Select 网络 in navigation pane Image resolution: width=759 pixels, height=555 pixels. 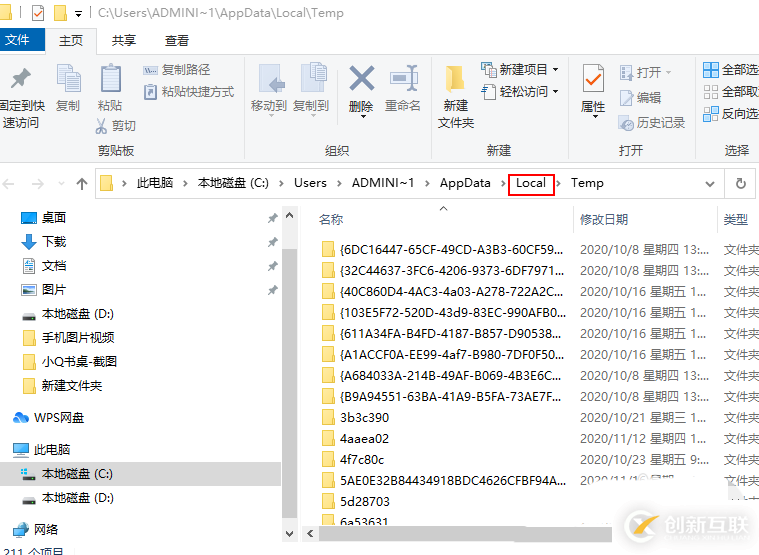[x=36, y=529]
